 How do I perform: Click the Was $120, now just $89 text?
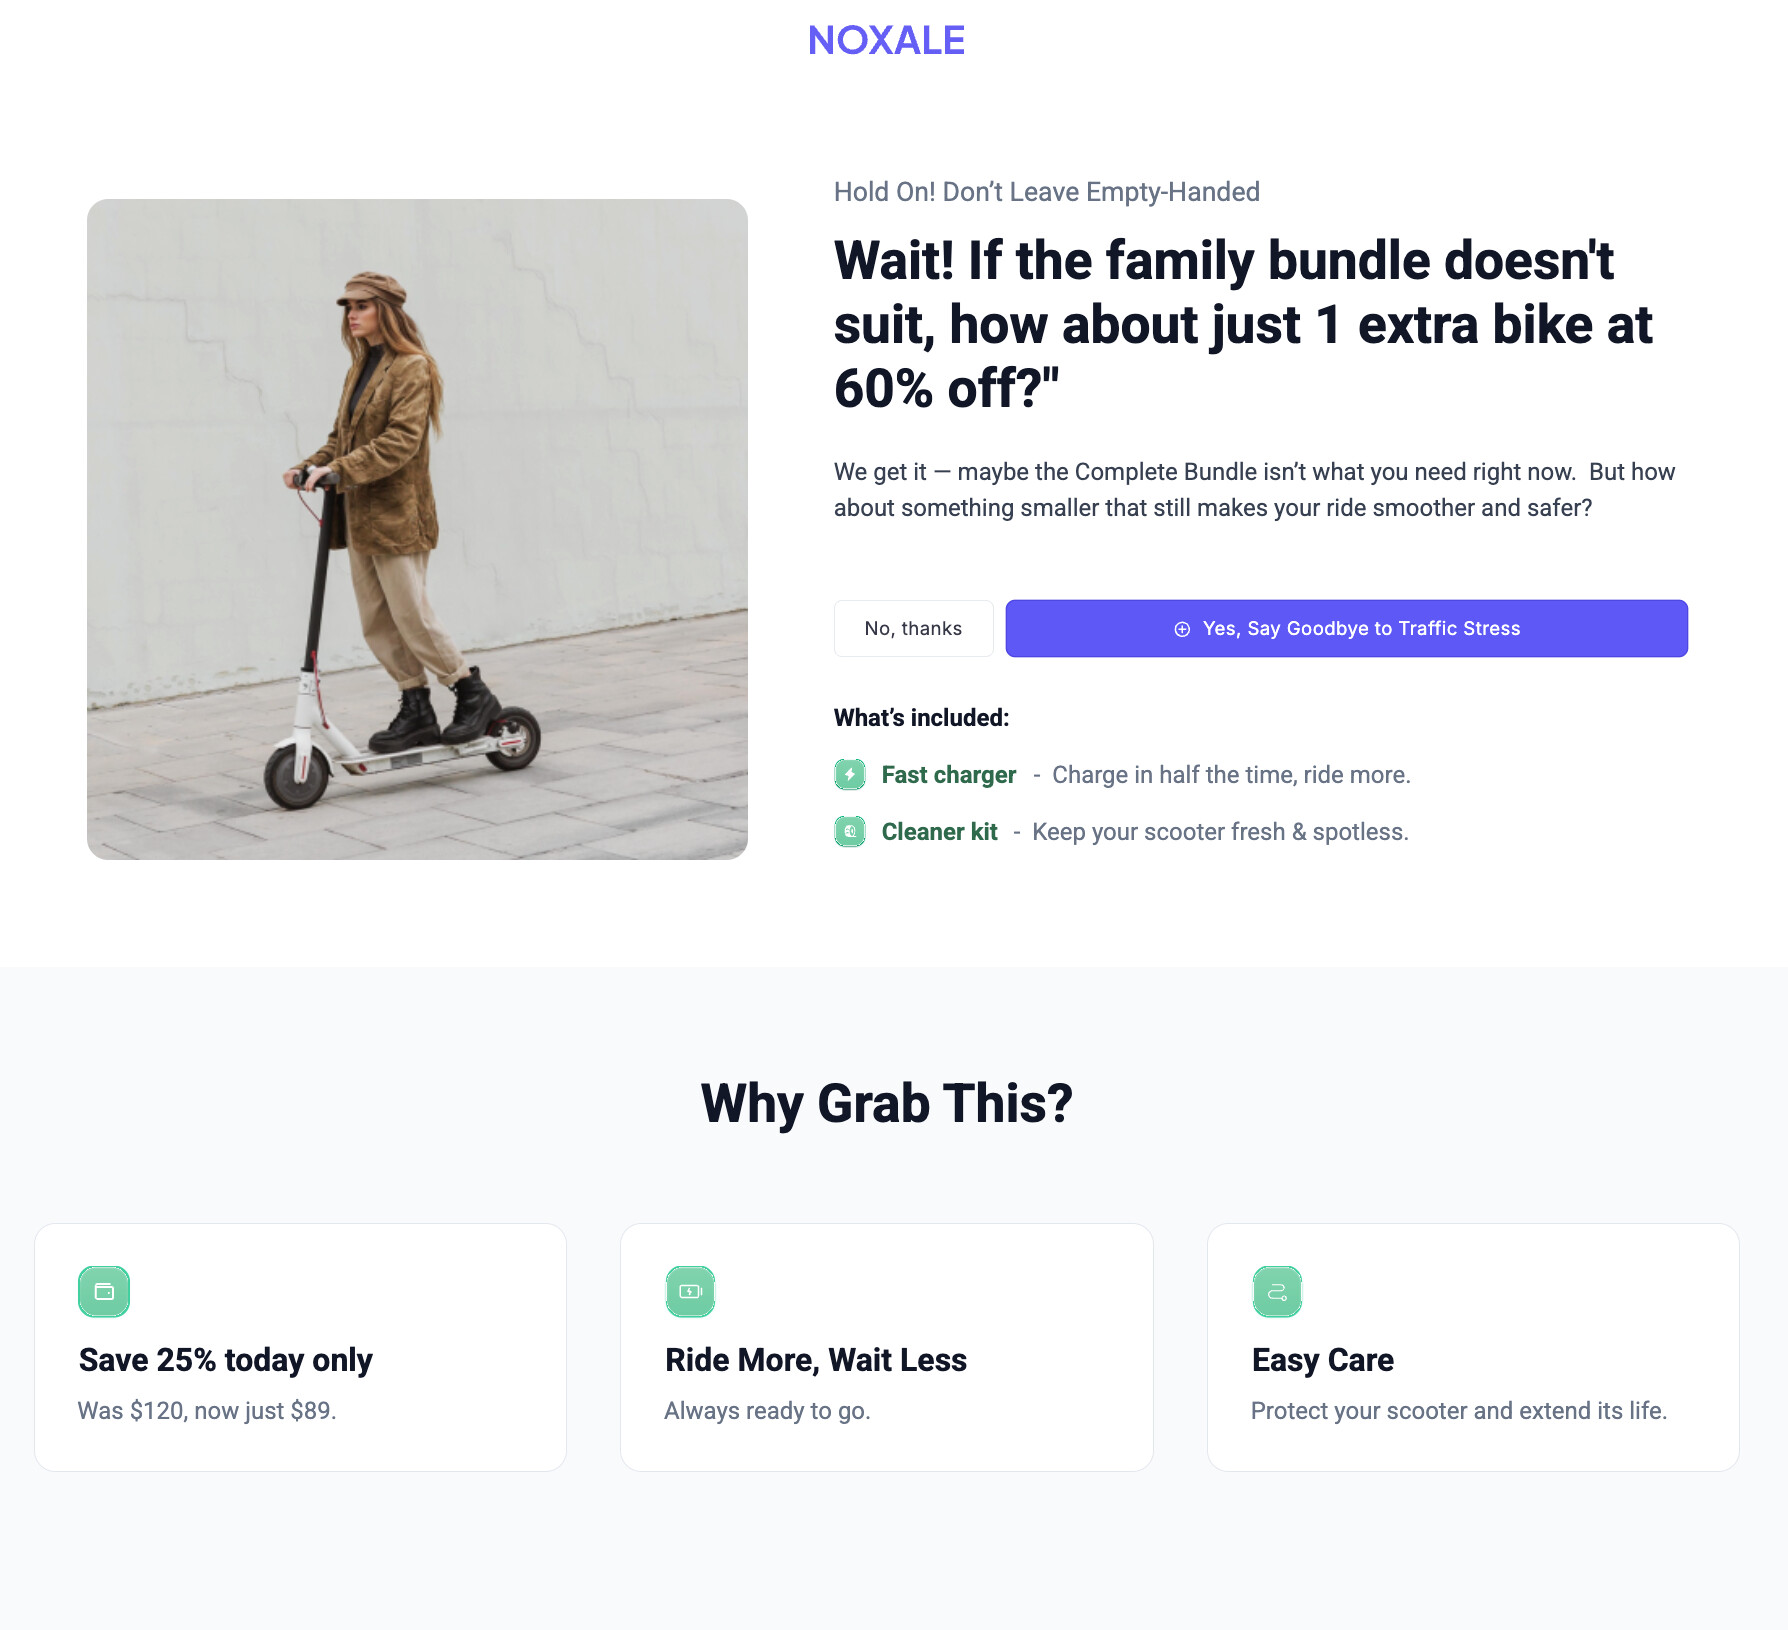207,1411
